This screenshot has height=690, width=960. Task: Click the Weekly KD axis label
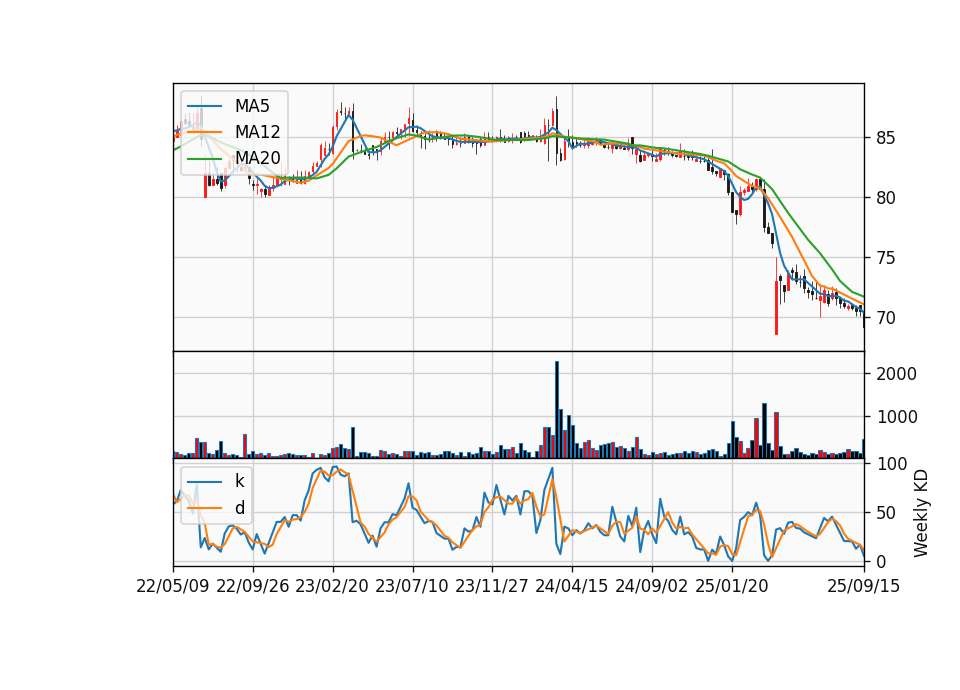point(920,514)
